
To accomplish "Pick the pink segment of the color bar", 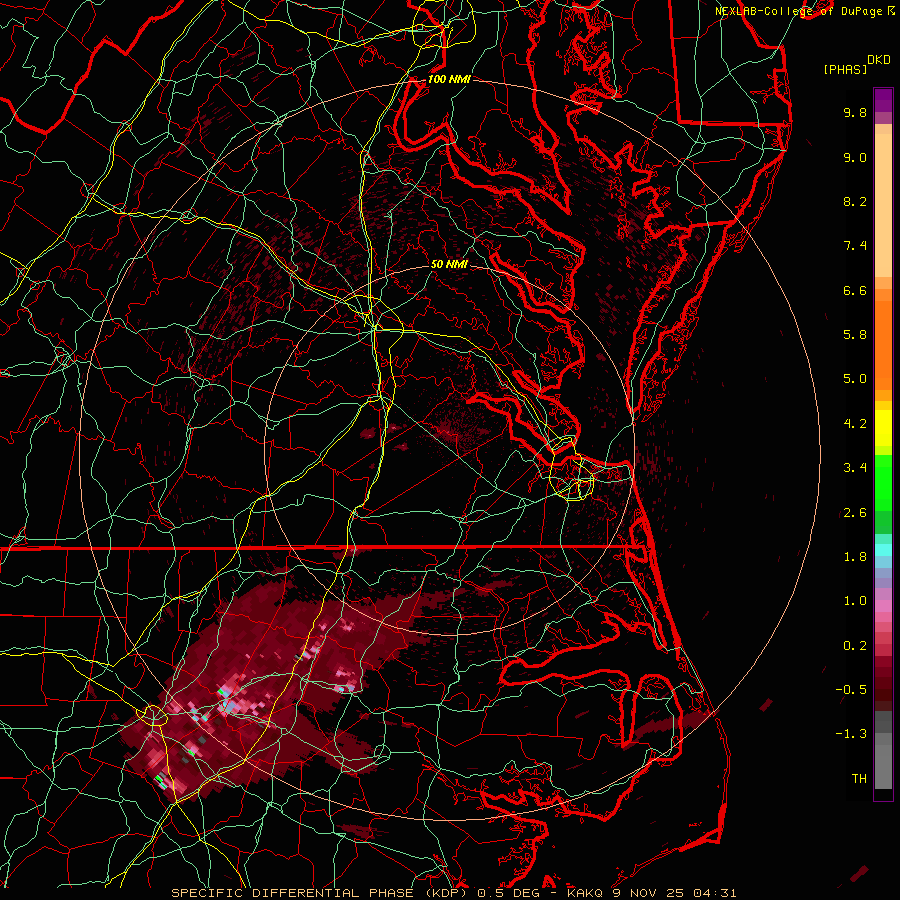I will coord(883,606).
